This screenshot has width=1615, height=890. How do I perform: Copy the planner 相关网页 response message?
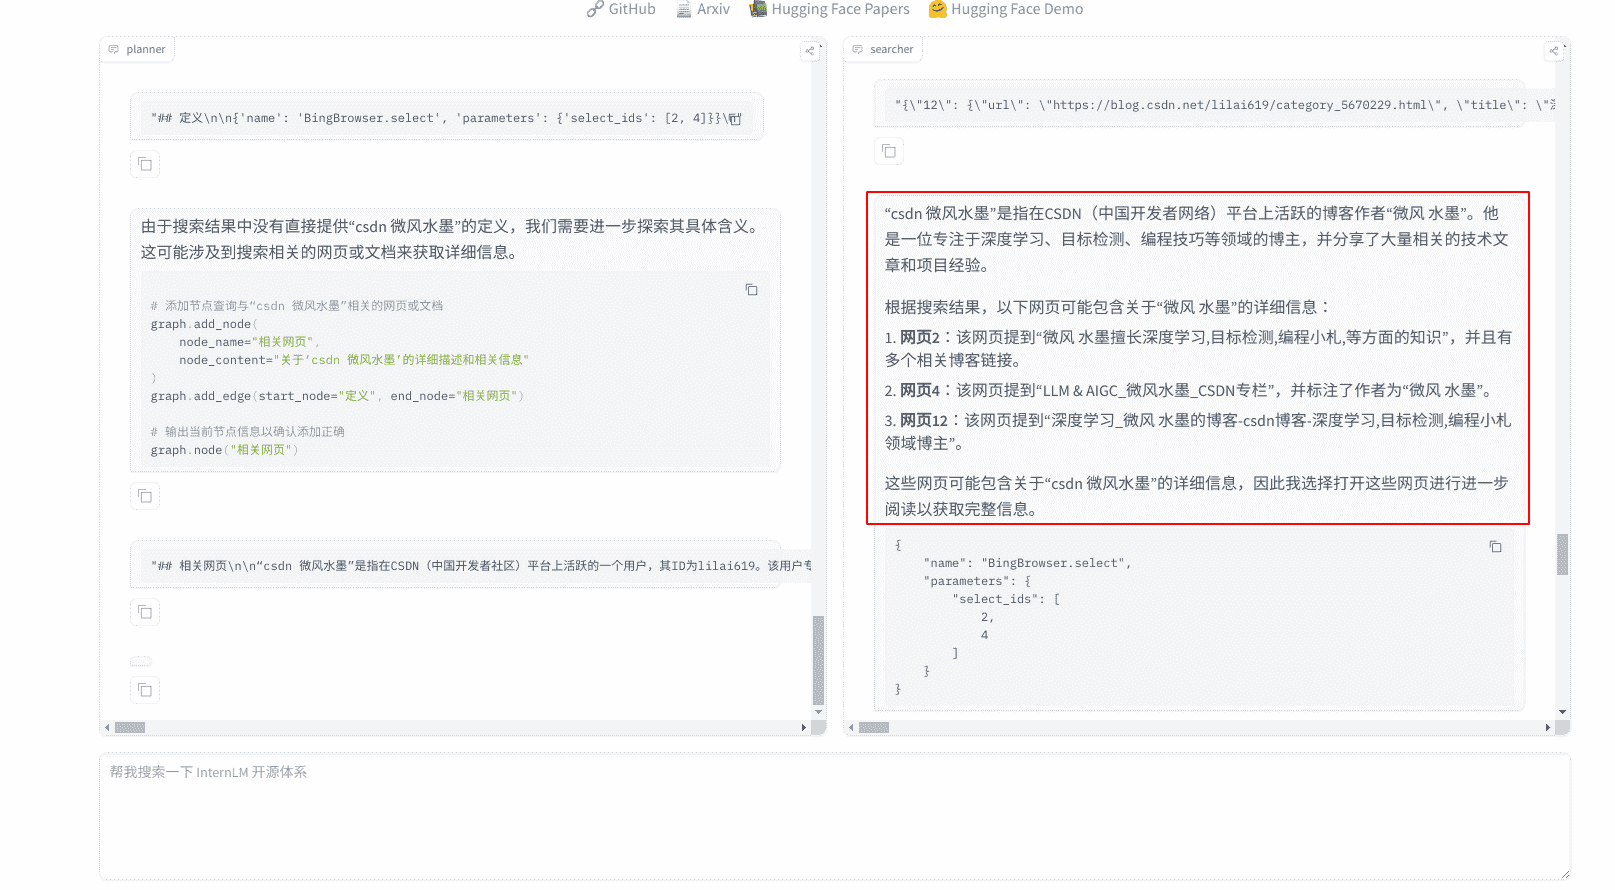tap(145, 612)
